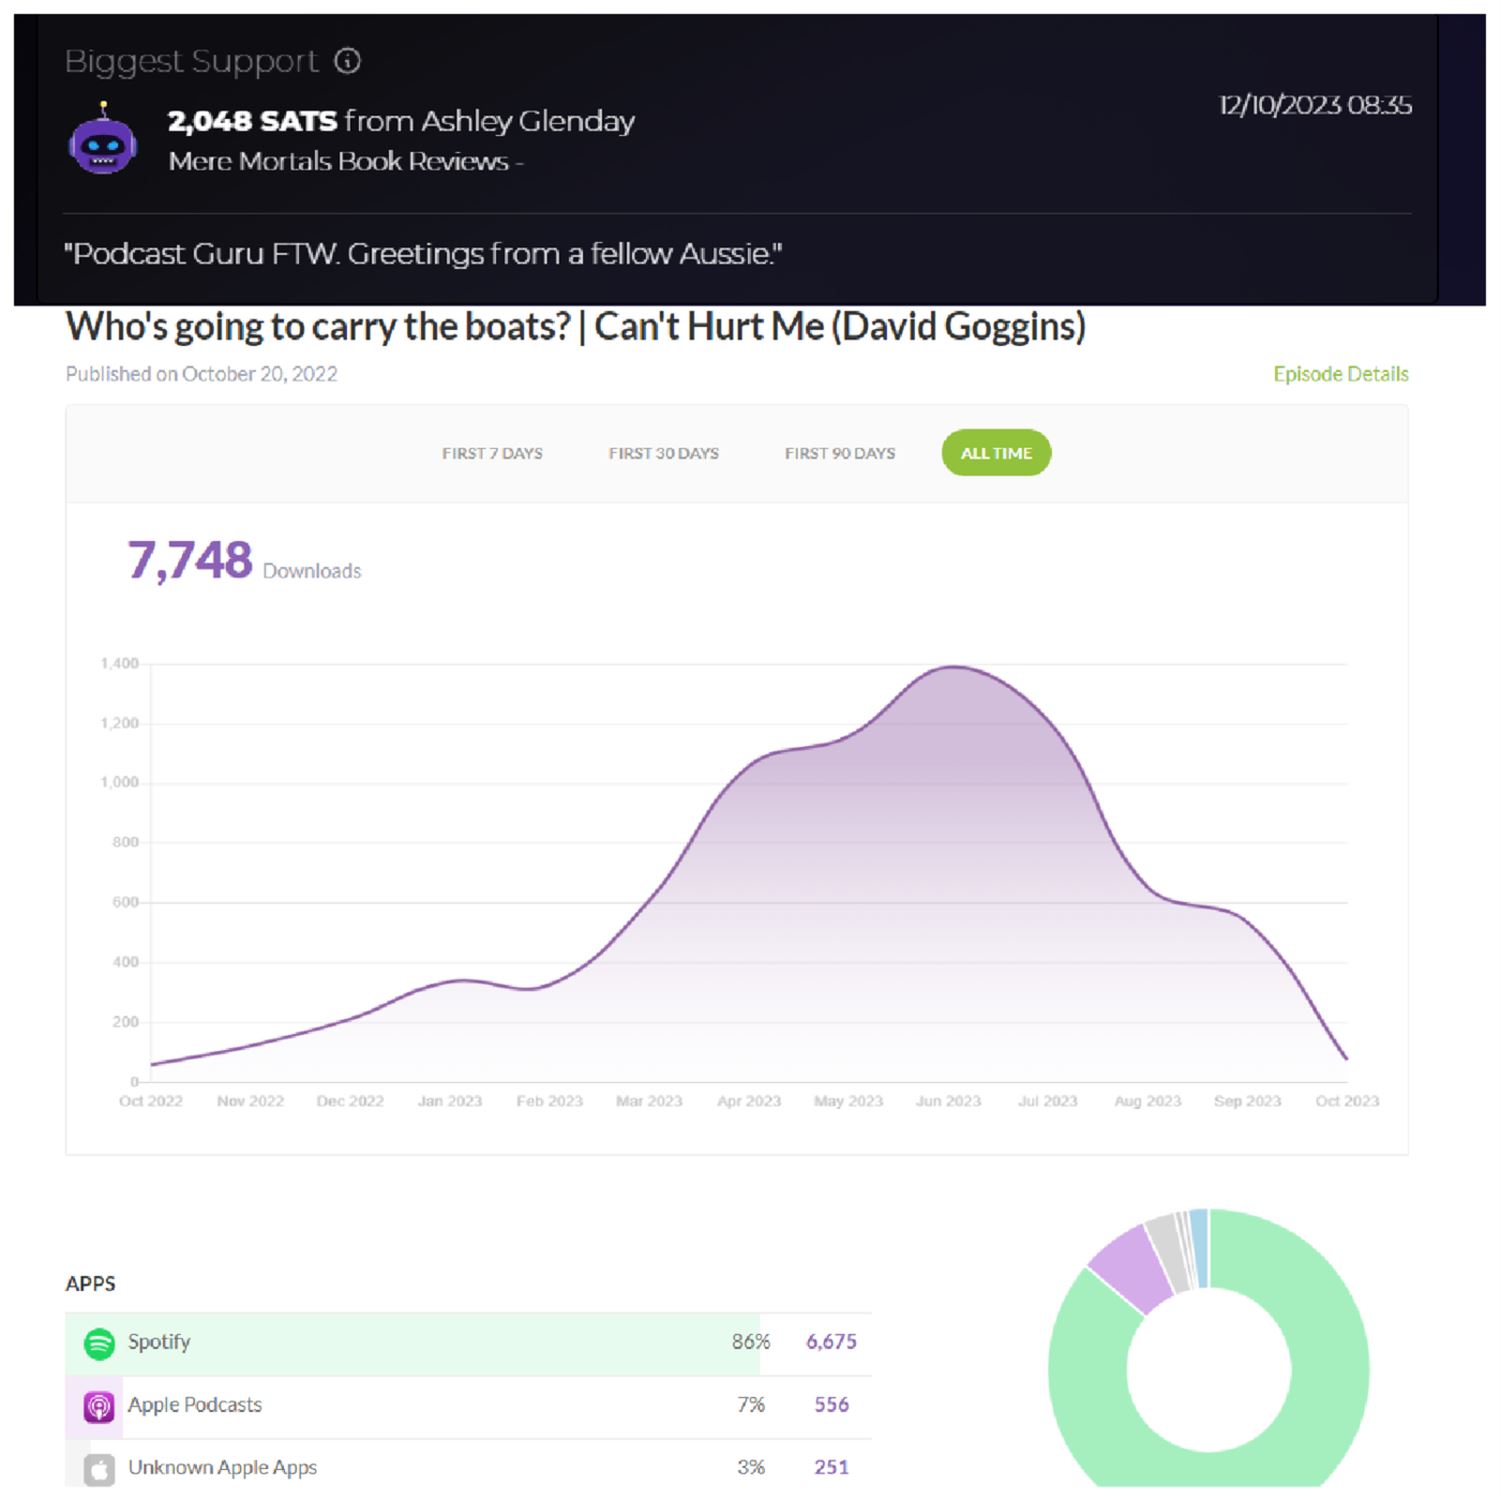Click the 600 y-axis label

pos(126,903)
